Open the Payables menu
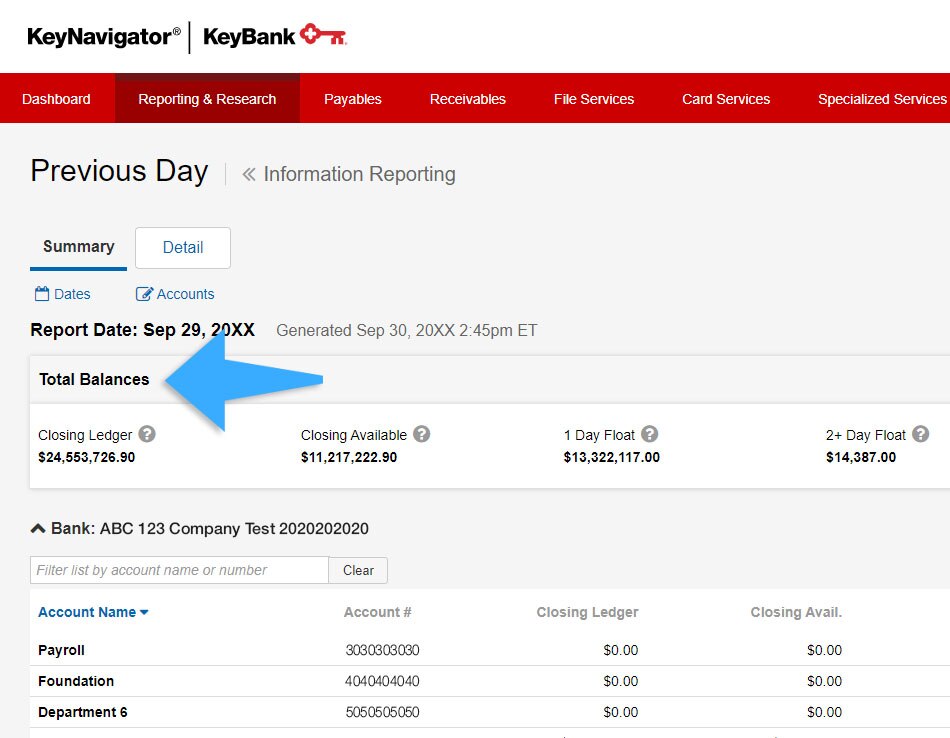 tap(353, 99)
